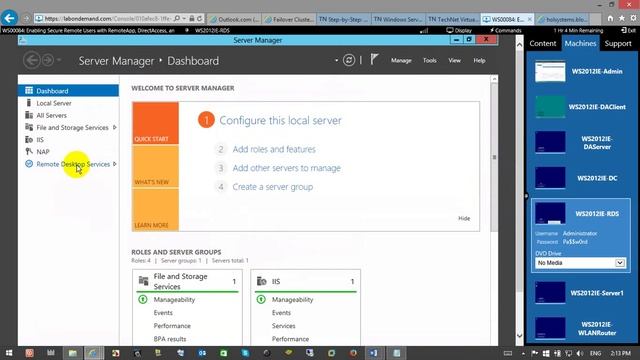The height and width of the screenshot is (360, 640).
Task: Select the WS2012IE-WLANRouter machine thumbnail
Action: click(550, 328)
